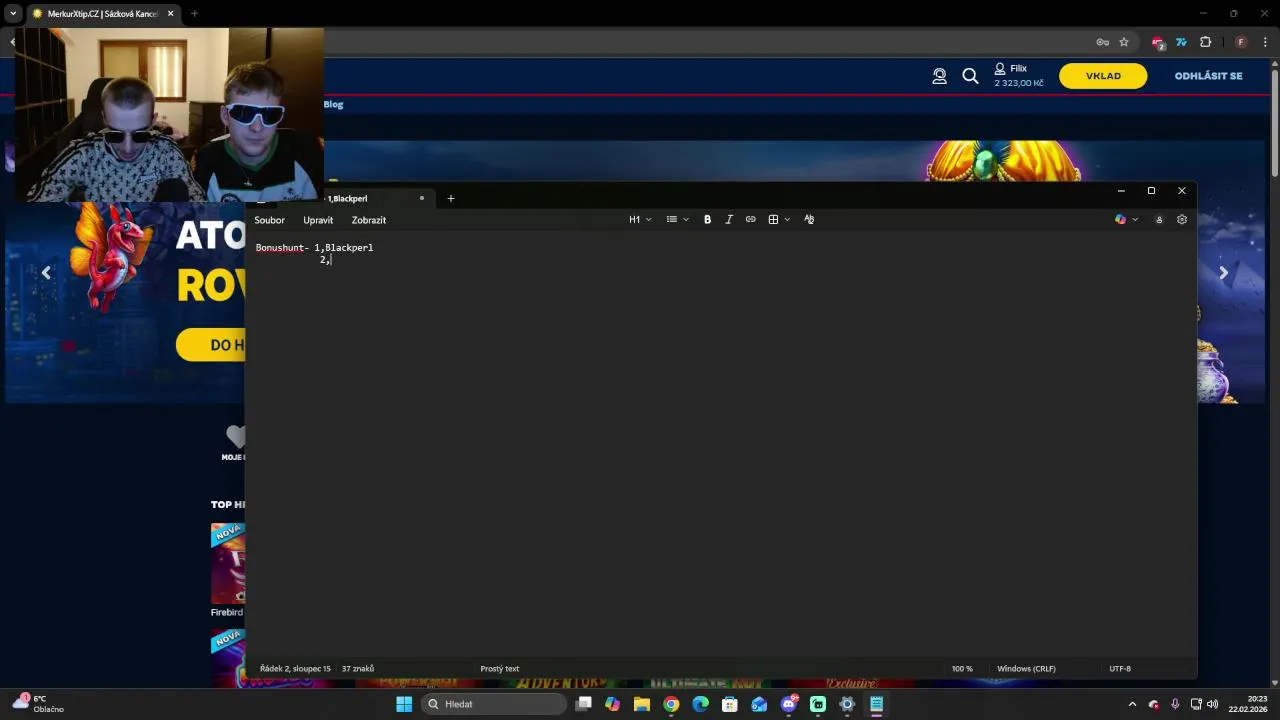This screenshot has width=1280, height=720.
Task: Open the Windows Start menu
Action: (404, 704)
